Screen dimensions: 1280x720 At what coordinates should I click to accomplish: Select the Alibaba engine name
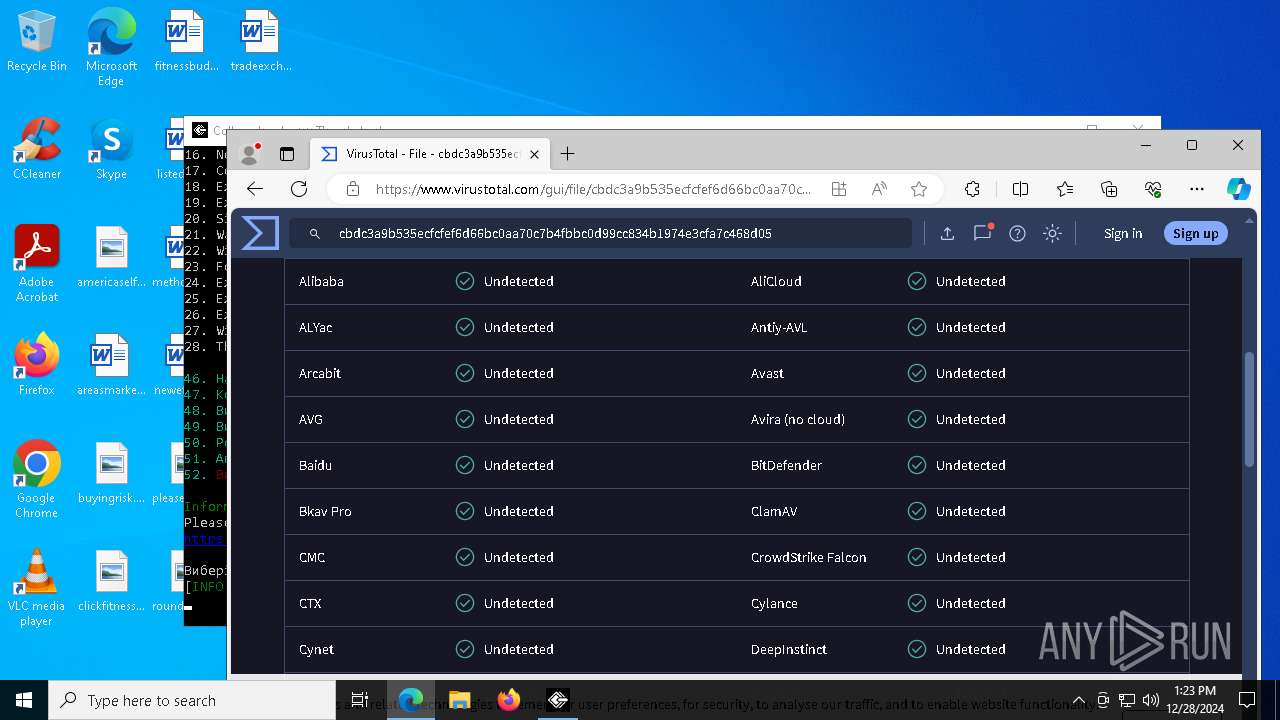(x=321, y=281)
